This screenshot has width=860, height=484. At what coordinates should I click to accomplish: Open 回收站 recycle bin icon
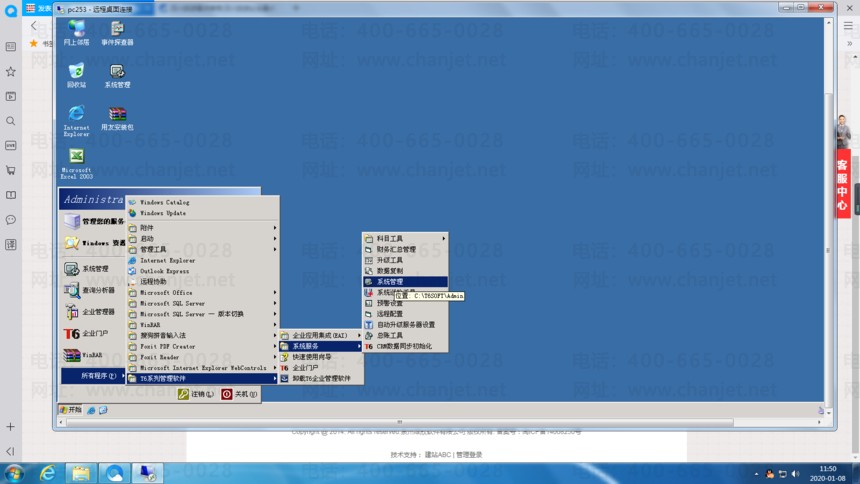[76, 76]
